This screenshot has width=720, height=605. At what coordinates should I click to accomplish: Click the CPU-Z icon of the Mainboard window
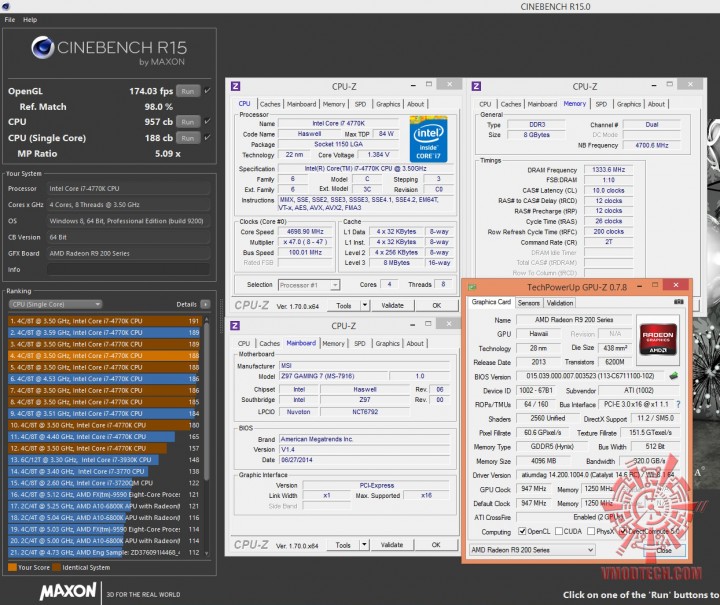pos(235,325)
